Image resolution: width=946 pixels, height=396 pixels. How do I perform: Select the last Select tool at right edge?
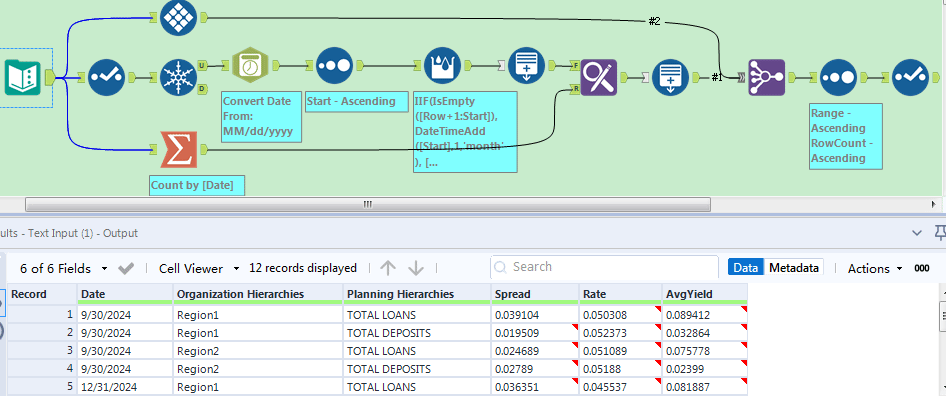pyautogui.click(x=910, y=78)
